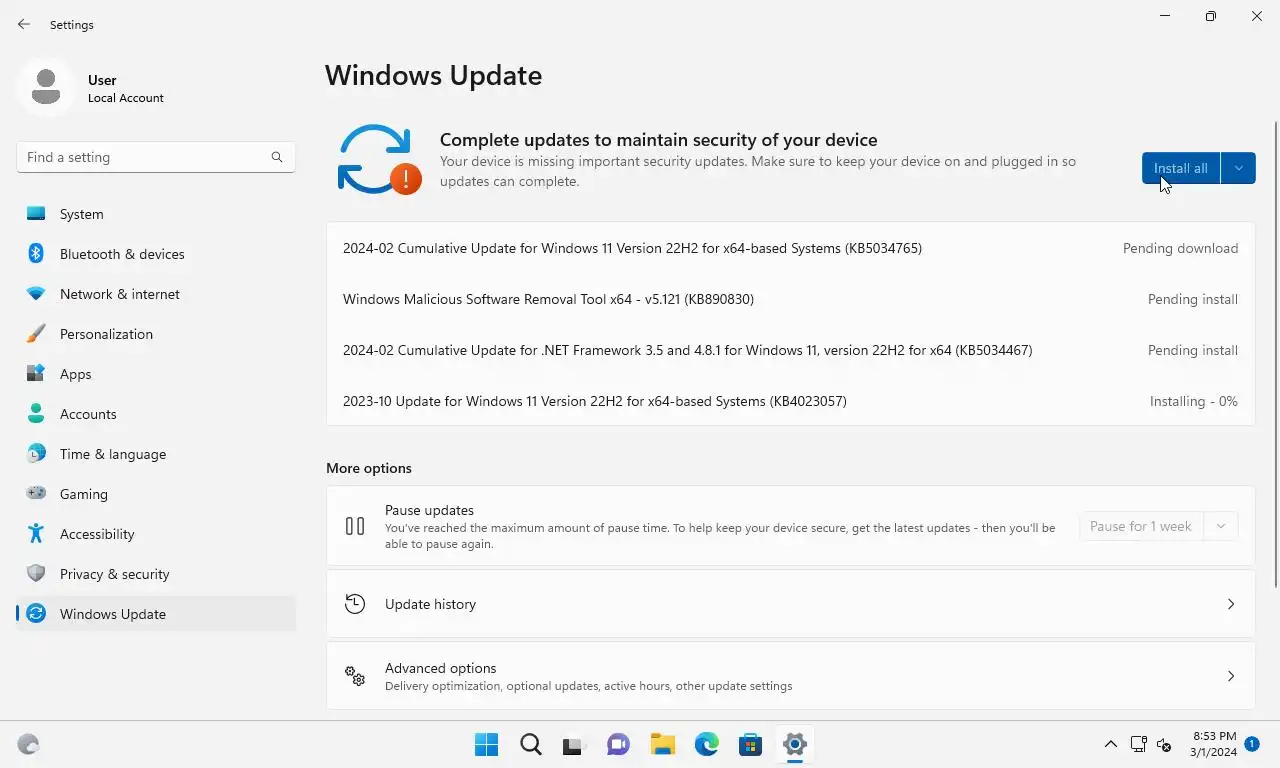Show hidden tray icons chevron
1280x768 pixels.
click(1110, 744)
